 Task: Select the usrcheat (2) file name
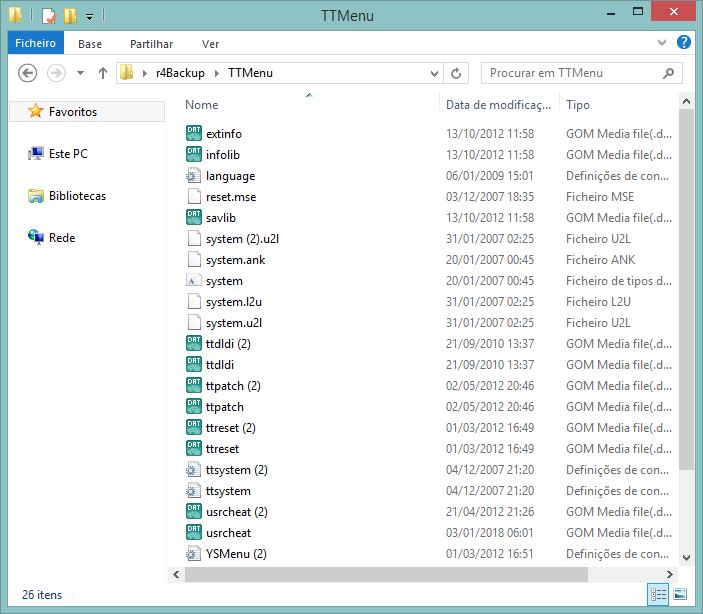(237, 512)
